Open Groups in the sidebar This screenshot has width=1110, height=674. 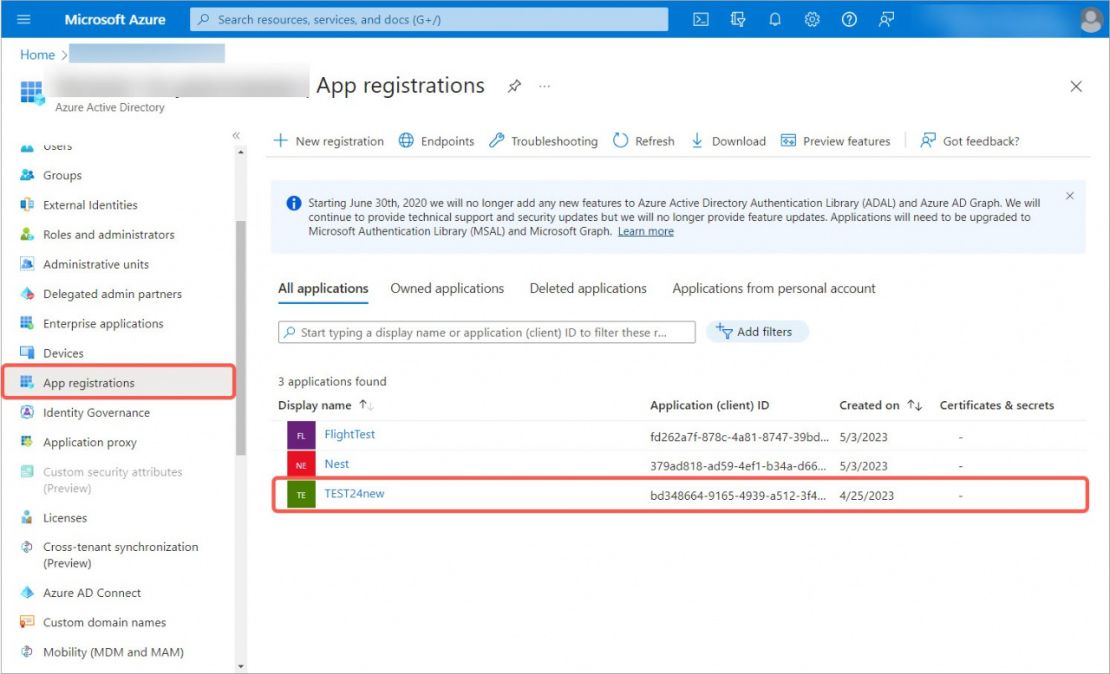point(62,175)
